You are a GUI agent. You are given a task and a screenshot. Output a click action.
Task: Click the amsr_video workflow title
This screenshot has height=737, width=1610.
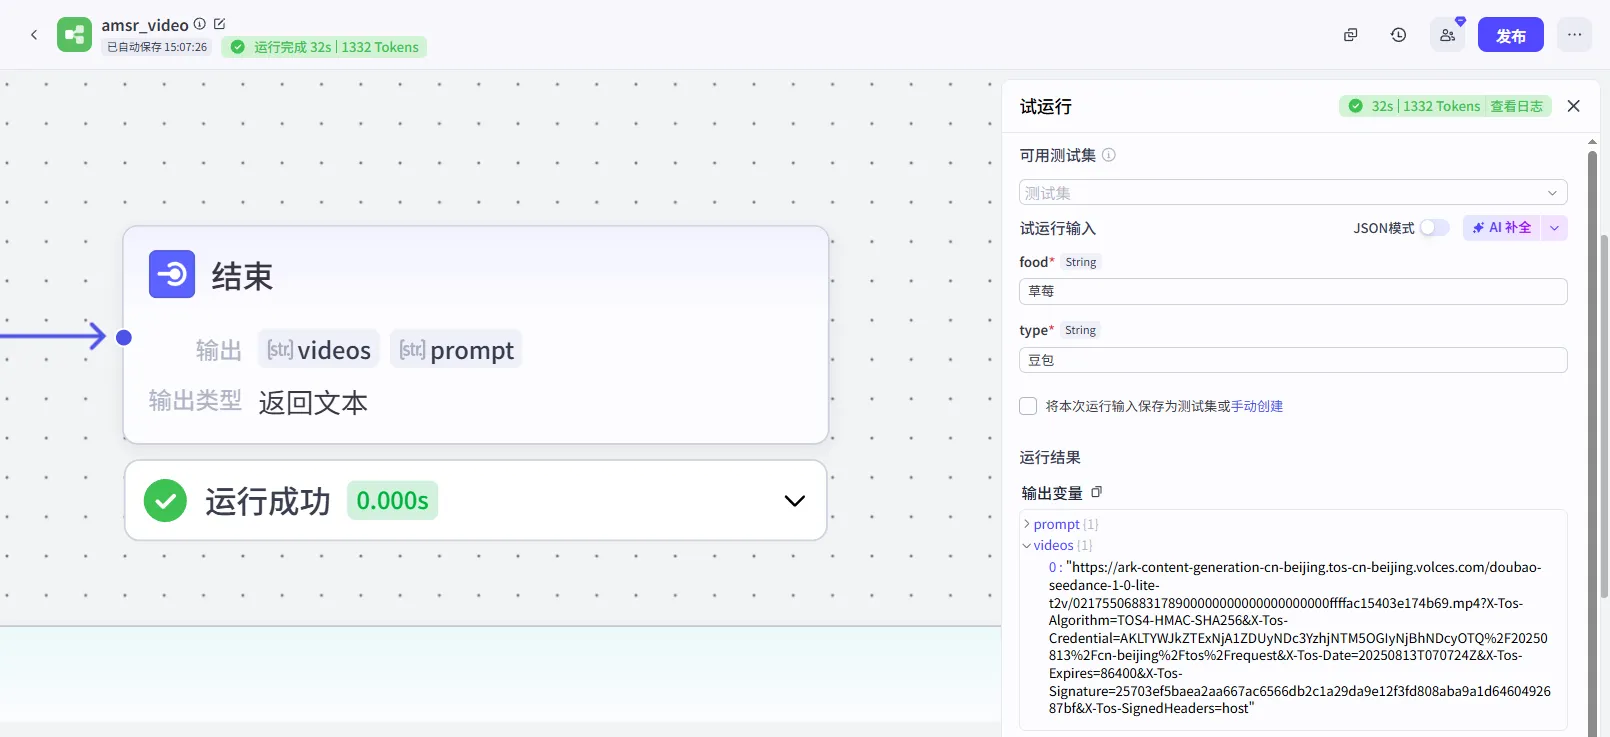(145, 25)
